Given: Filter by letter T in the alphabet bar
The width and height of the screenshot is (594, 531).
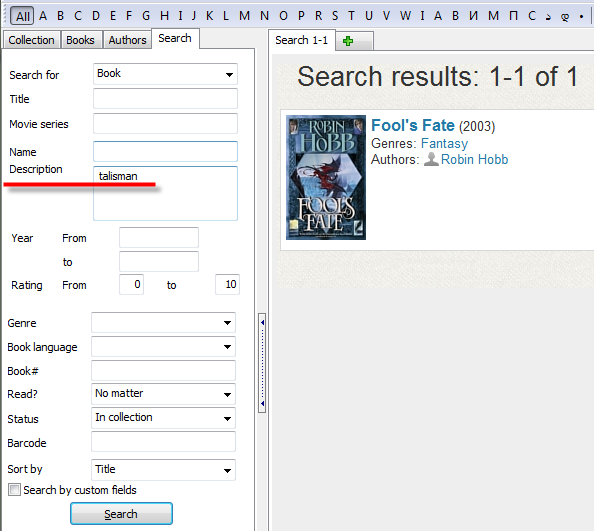Looking at the screenshot, I should pos(351,16).
